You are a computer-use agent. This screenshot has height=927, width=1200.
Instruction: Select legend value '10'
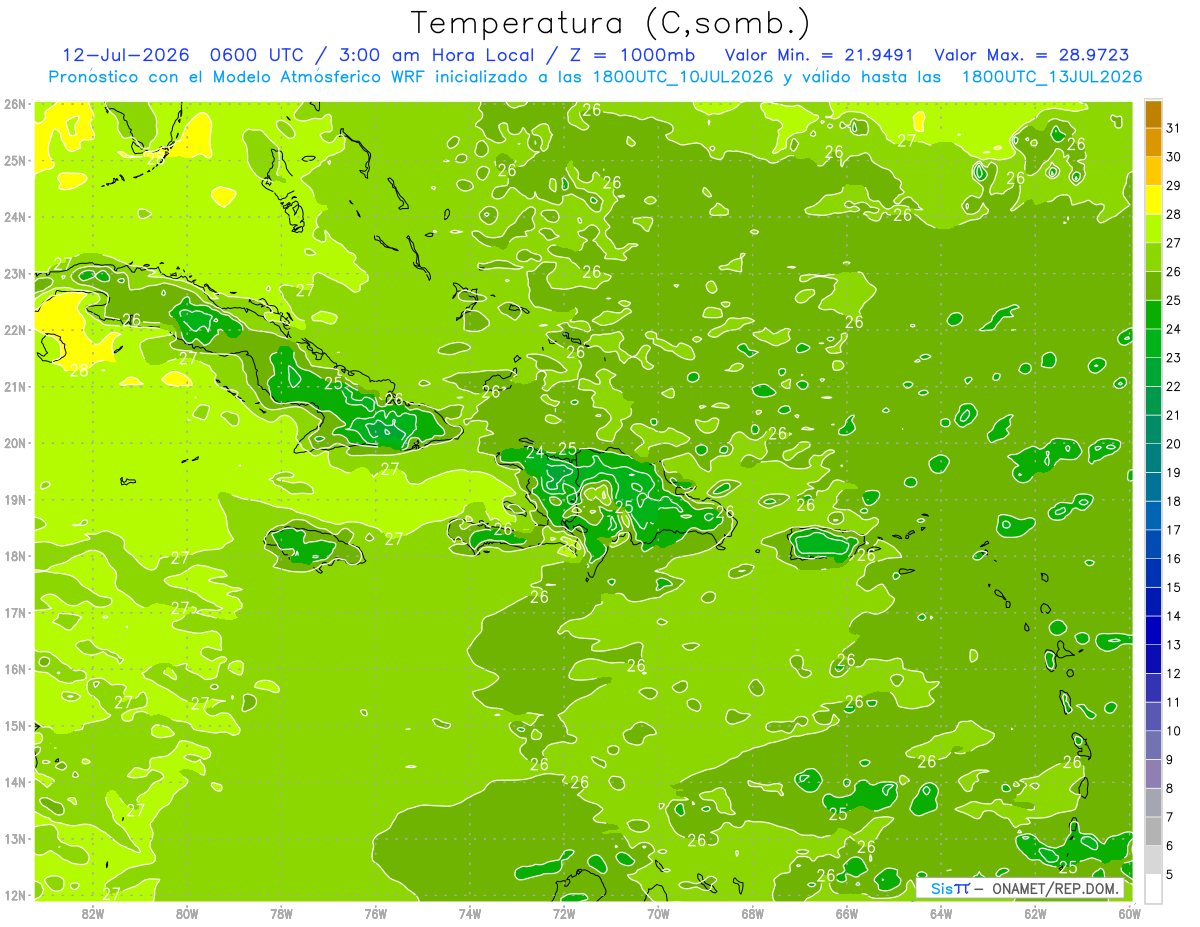pos(1174,731)
